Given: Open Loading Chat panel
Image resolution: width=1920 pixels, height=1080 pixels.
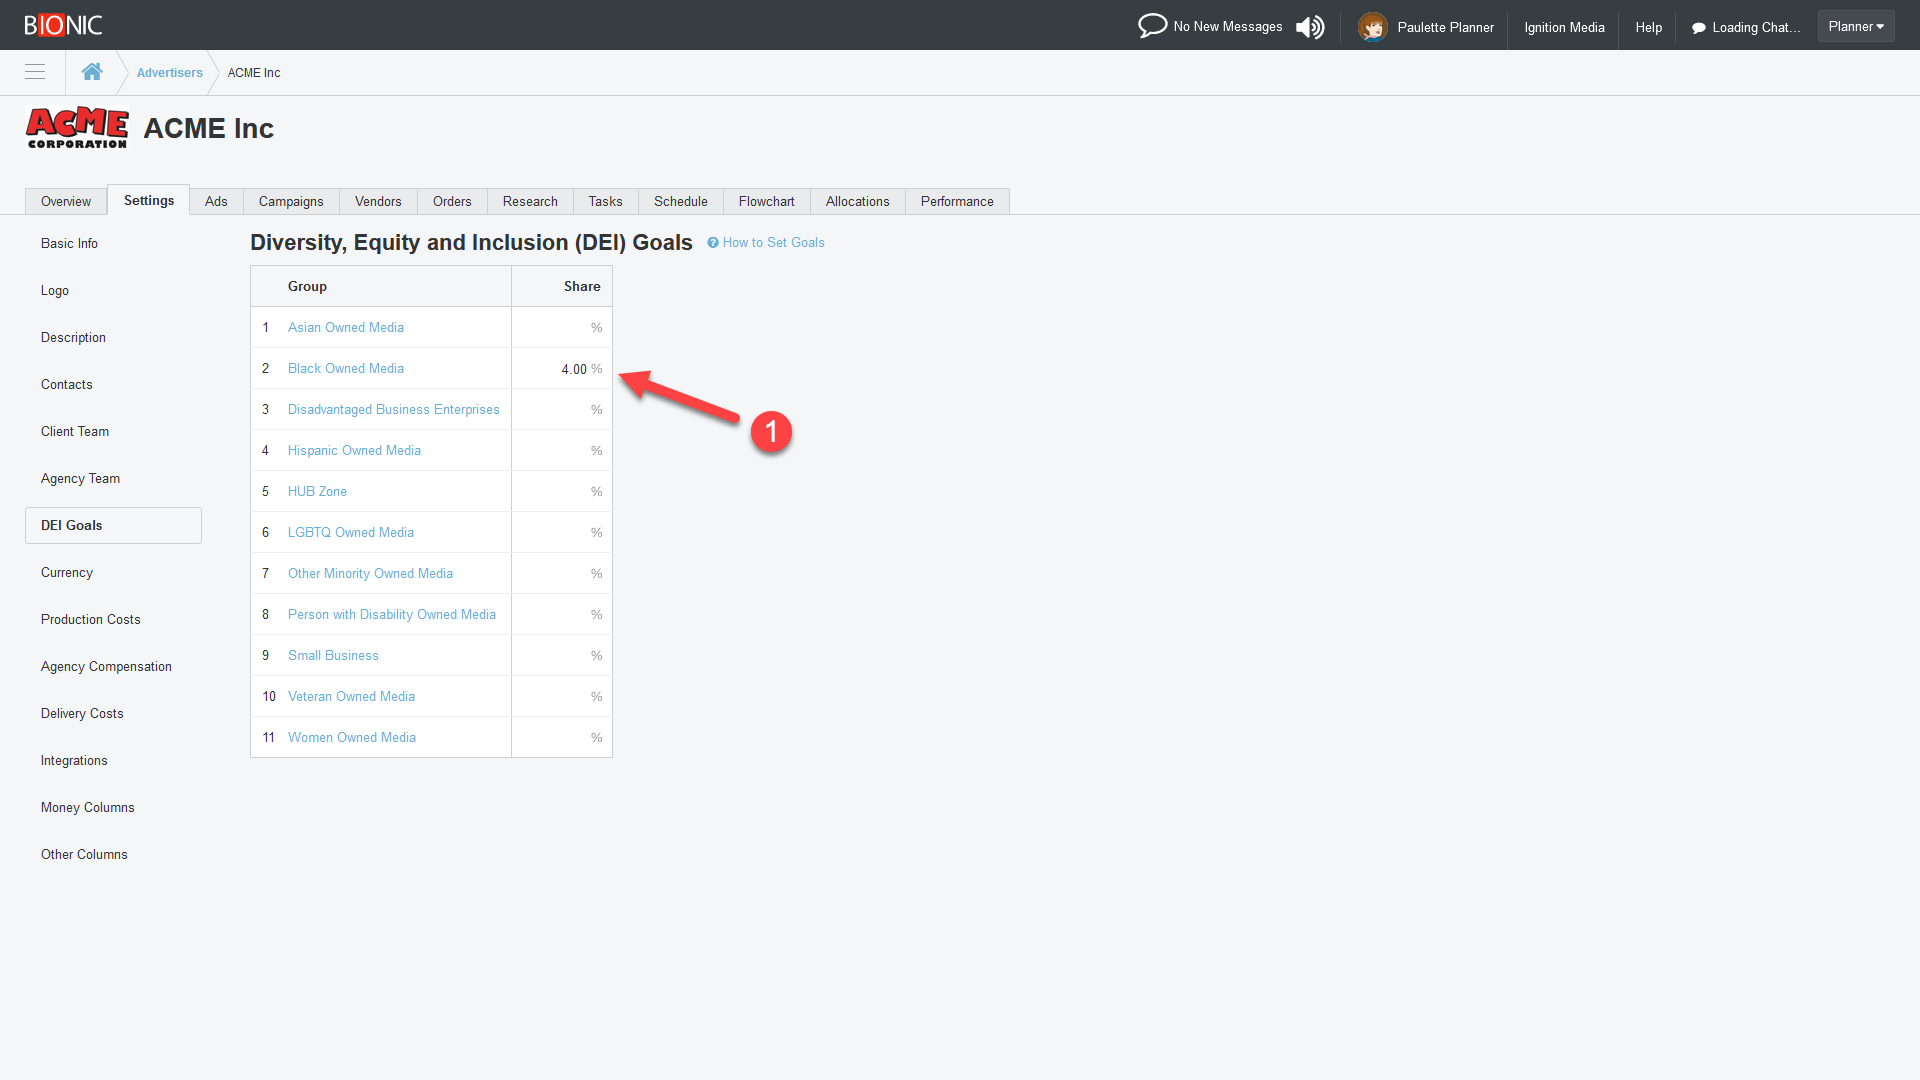Looking at the screenshot, I should (x=1745, y=27).
